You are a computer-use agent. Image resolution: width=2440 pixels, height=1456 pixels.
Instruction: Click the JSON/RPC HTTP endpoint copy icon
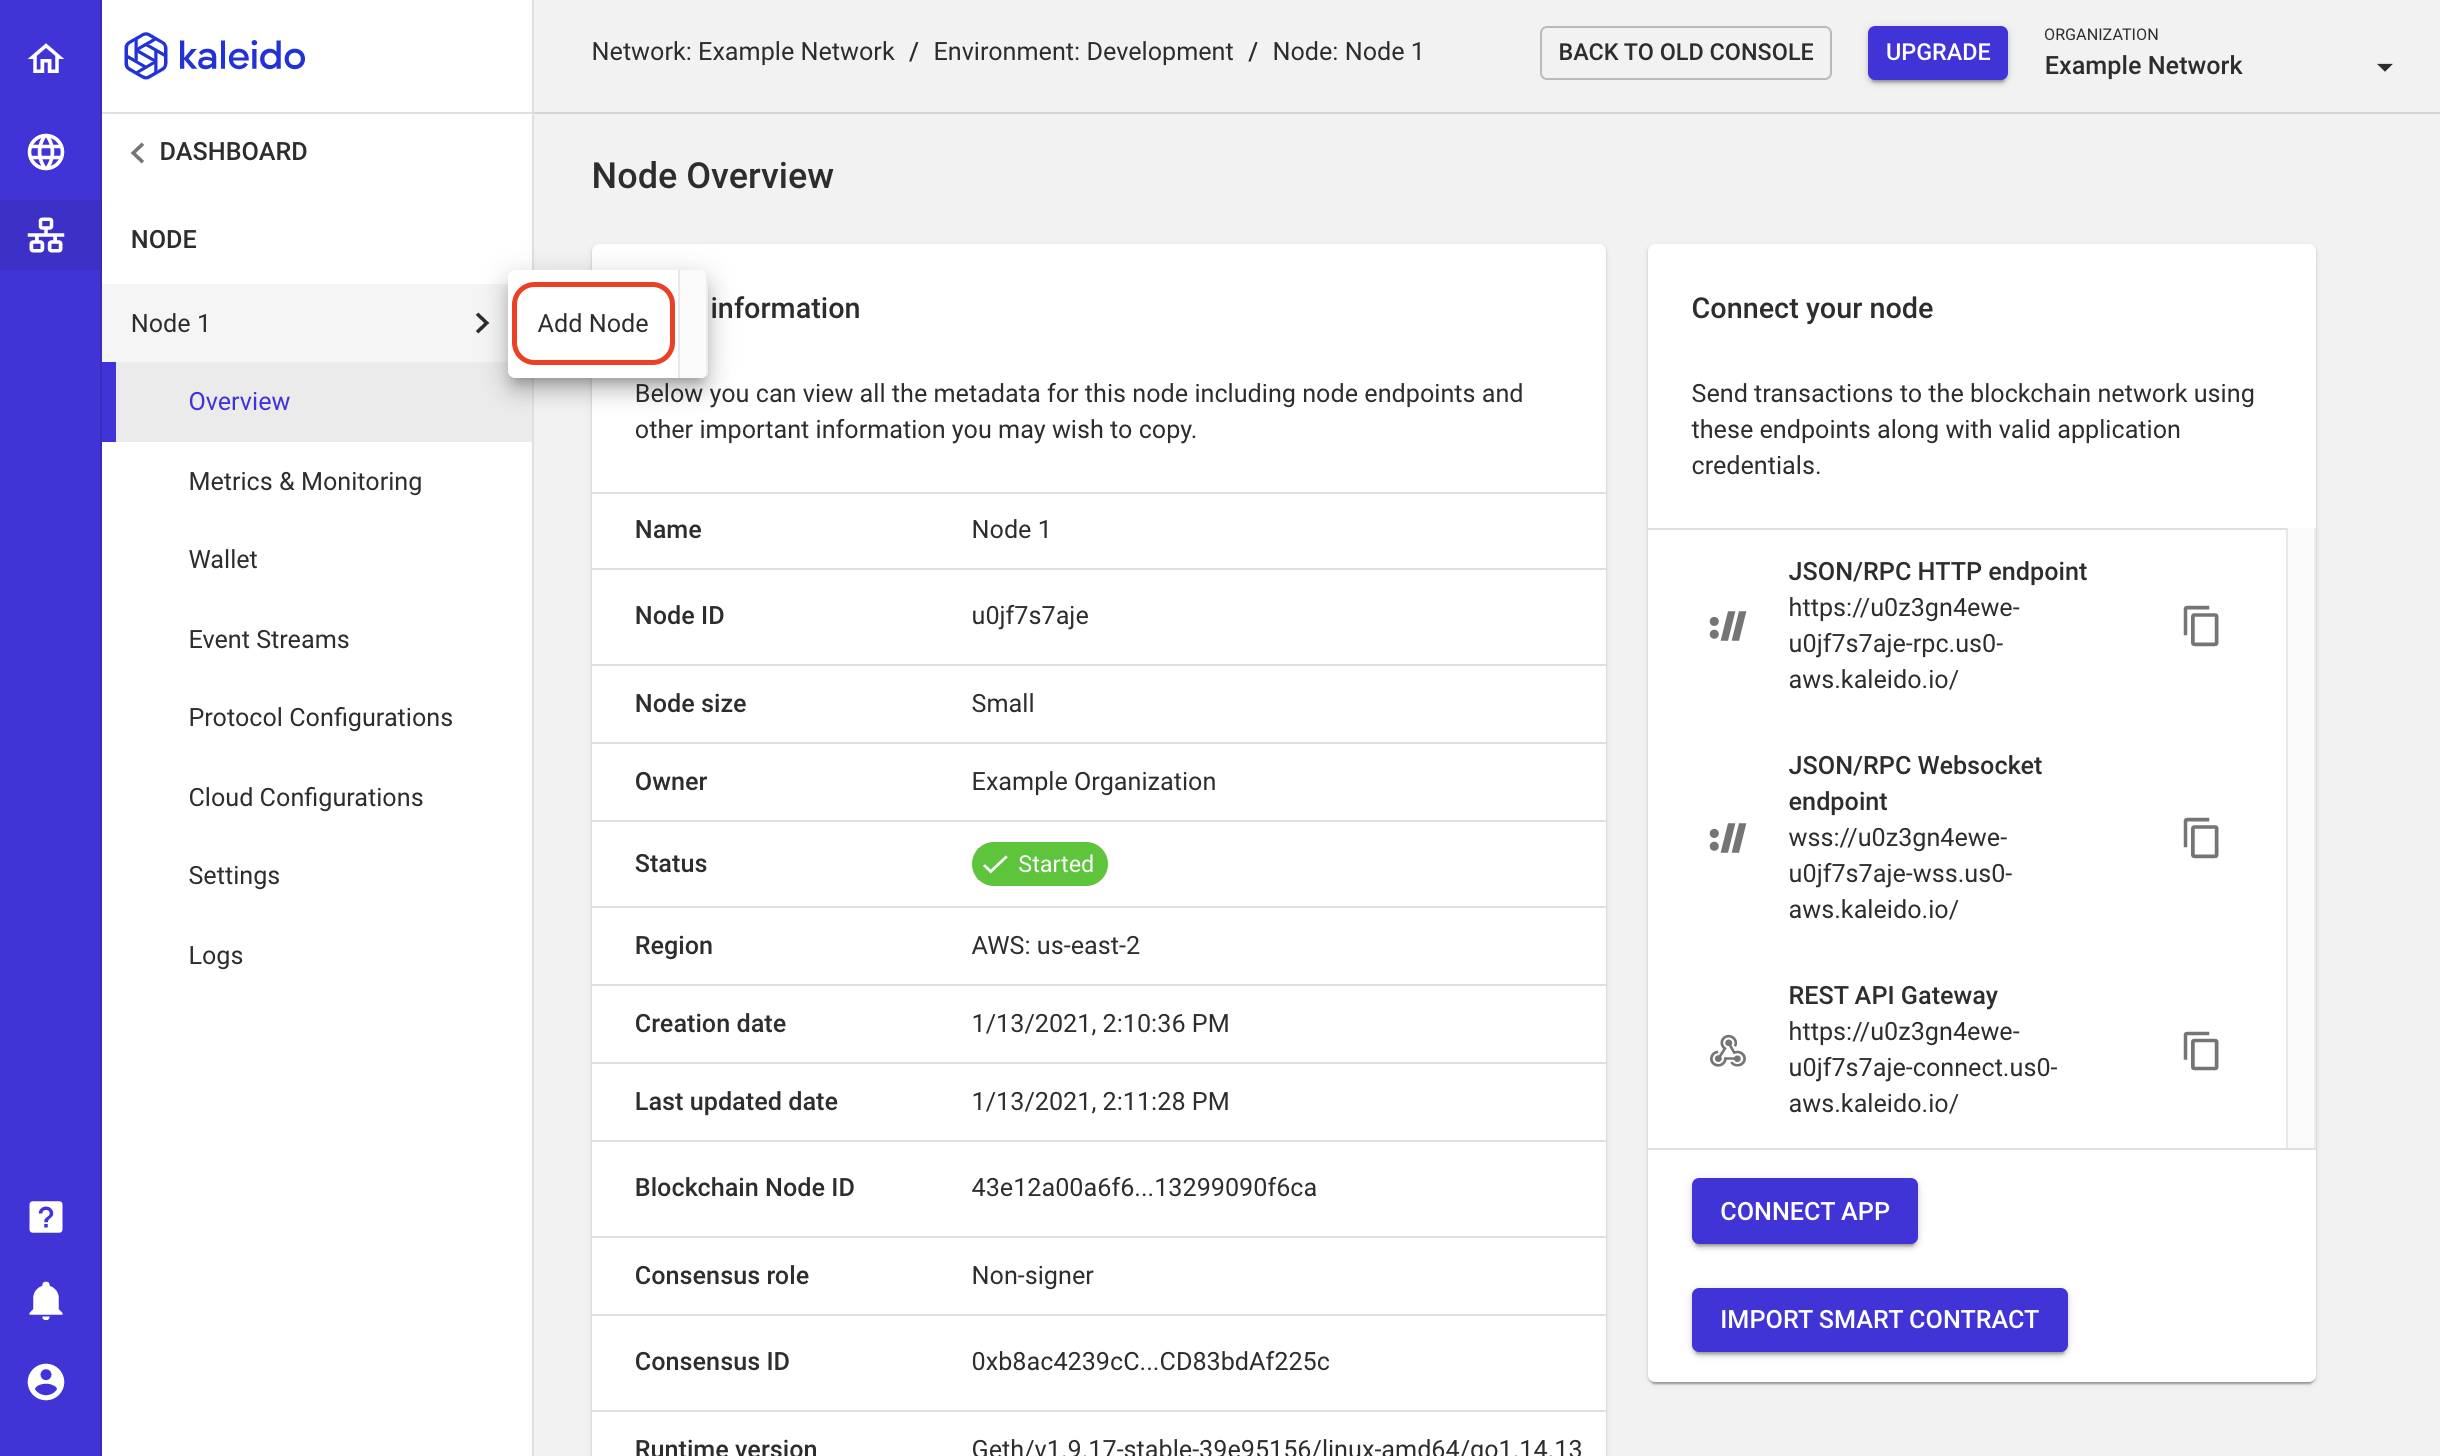pos(2201,626)
